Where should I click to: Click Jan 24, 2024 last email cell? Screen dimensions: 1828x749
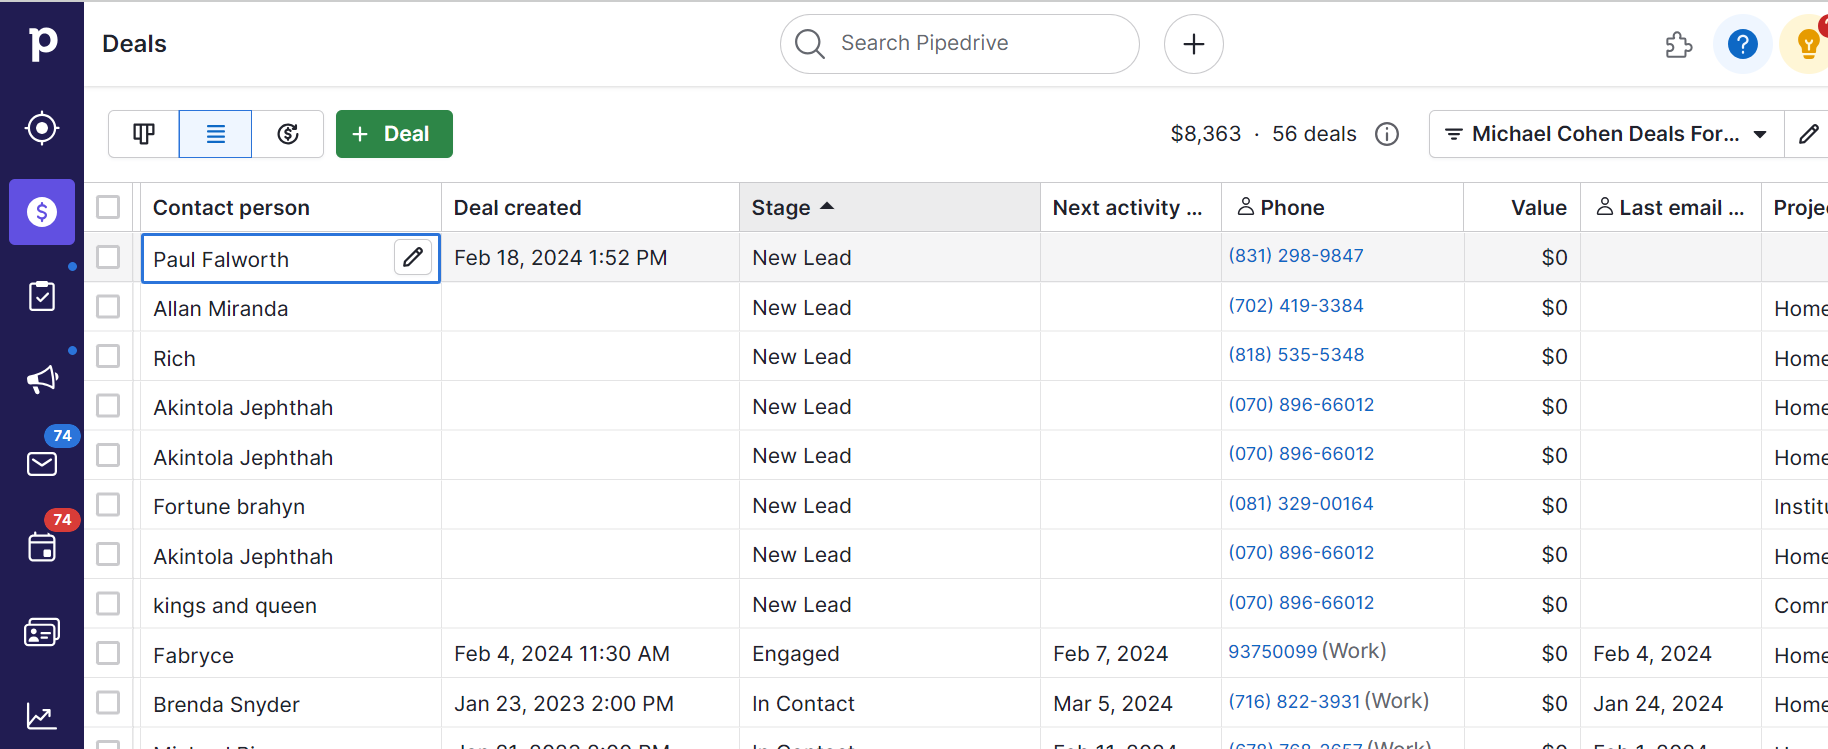point(1671,704)
